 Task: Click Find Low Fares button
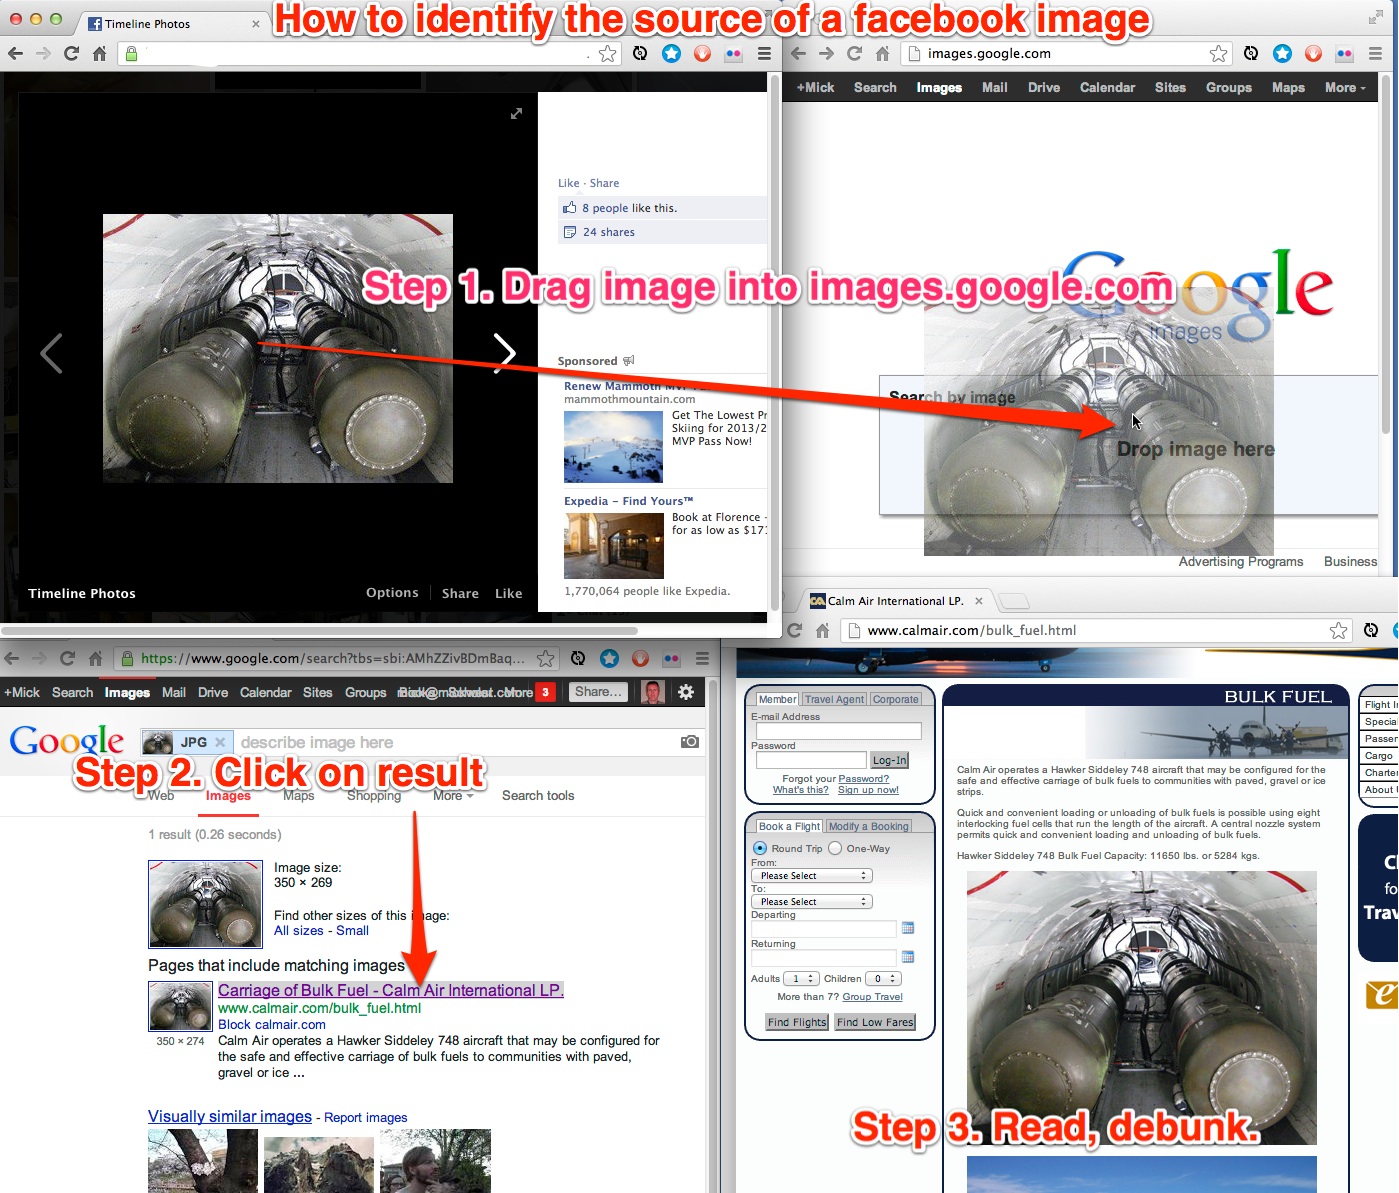pos(875,1022)
